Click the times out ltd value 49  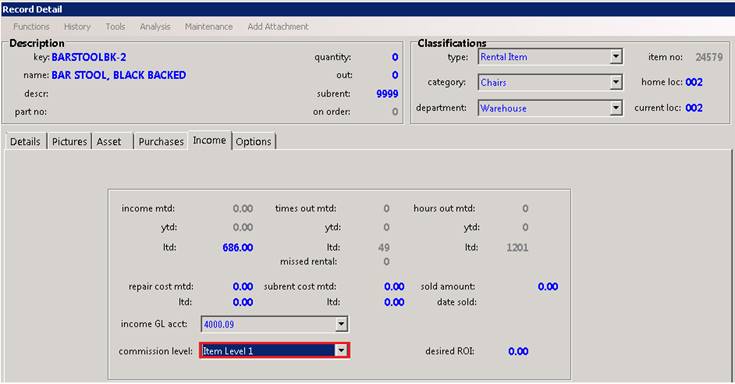tap(383, 248)
